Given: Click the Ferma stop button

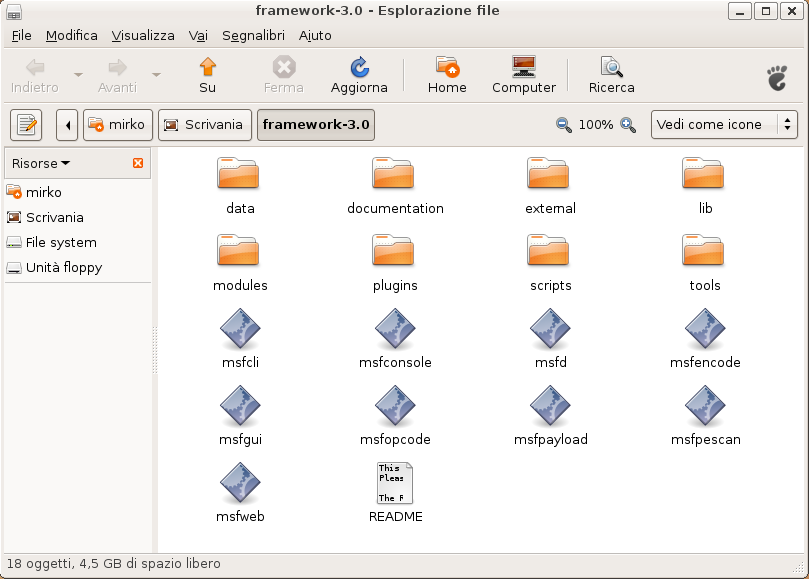Looking at the screenshot, I should click(x=284, y=75).
